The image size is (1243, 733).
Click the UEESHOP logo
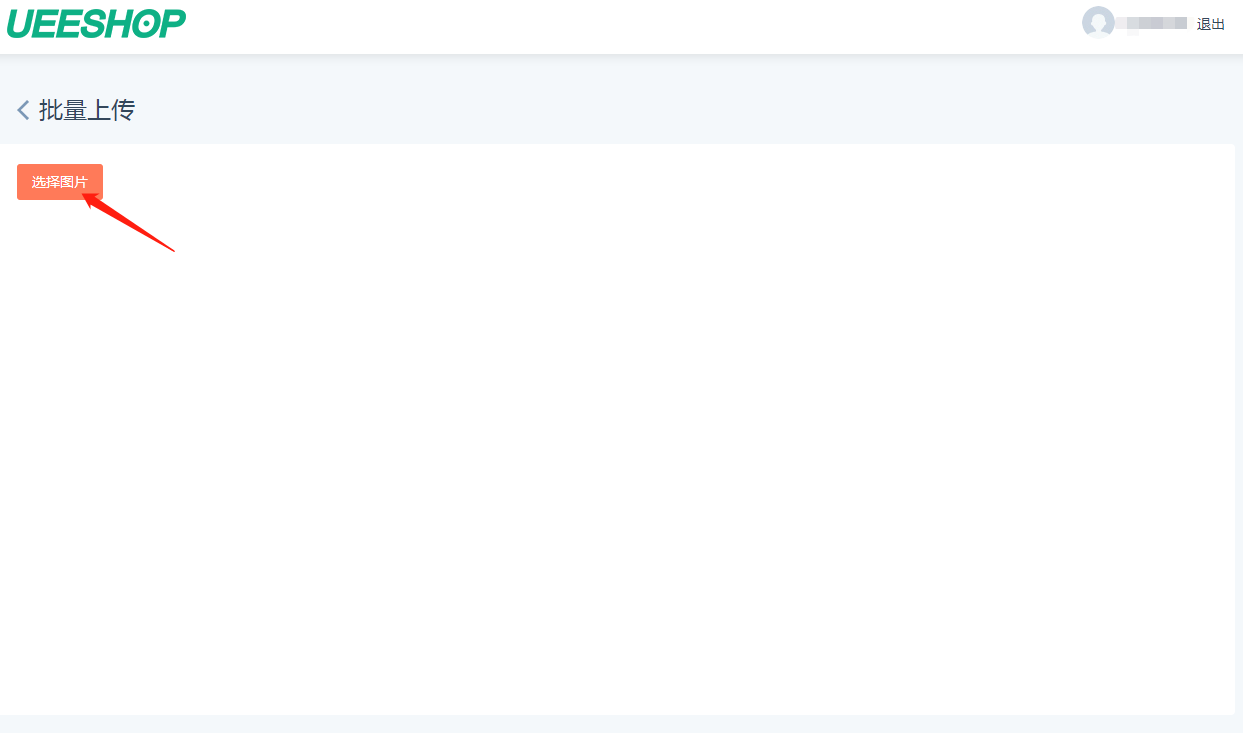96,23
